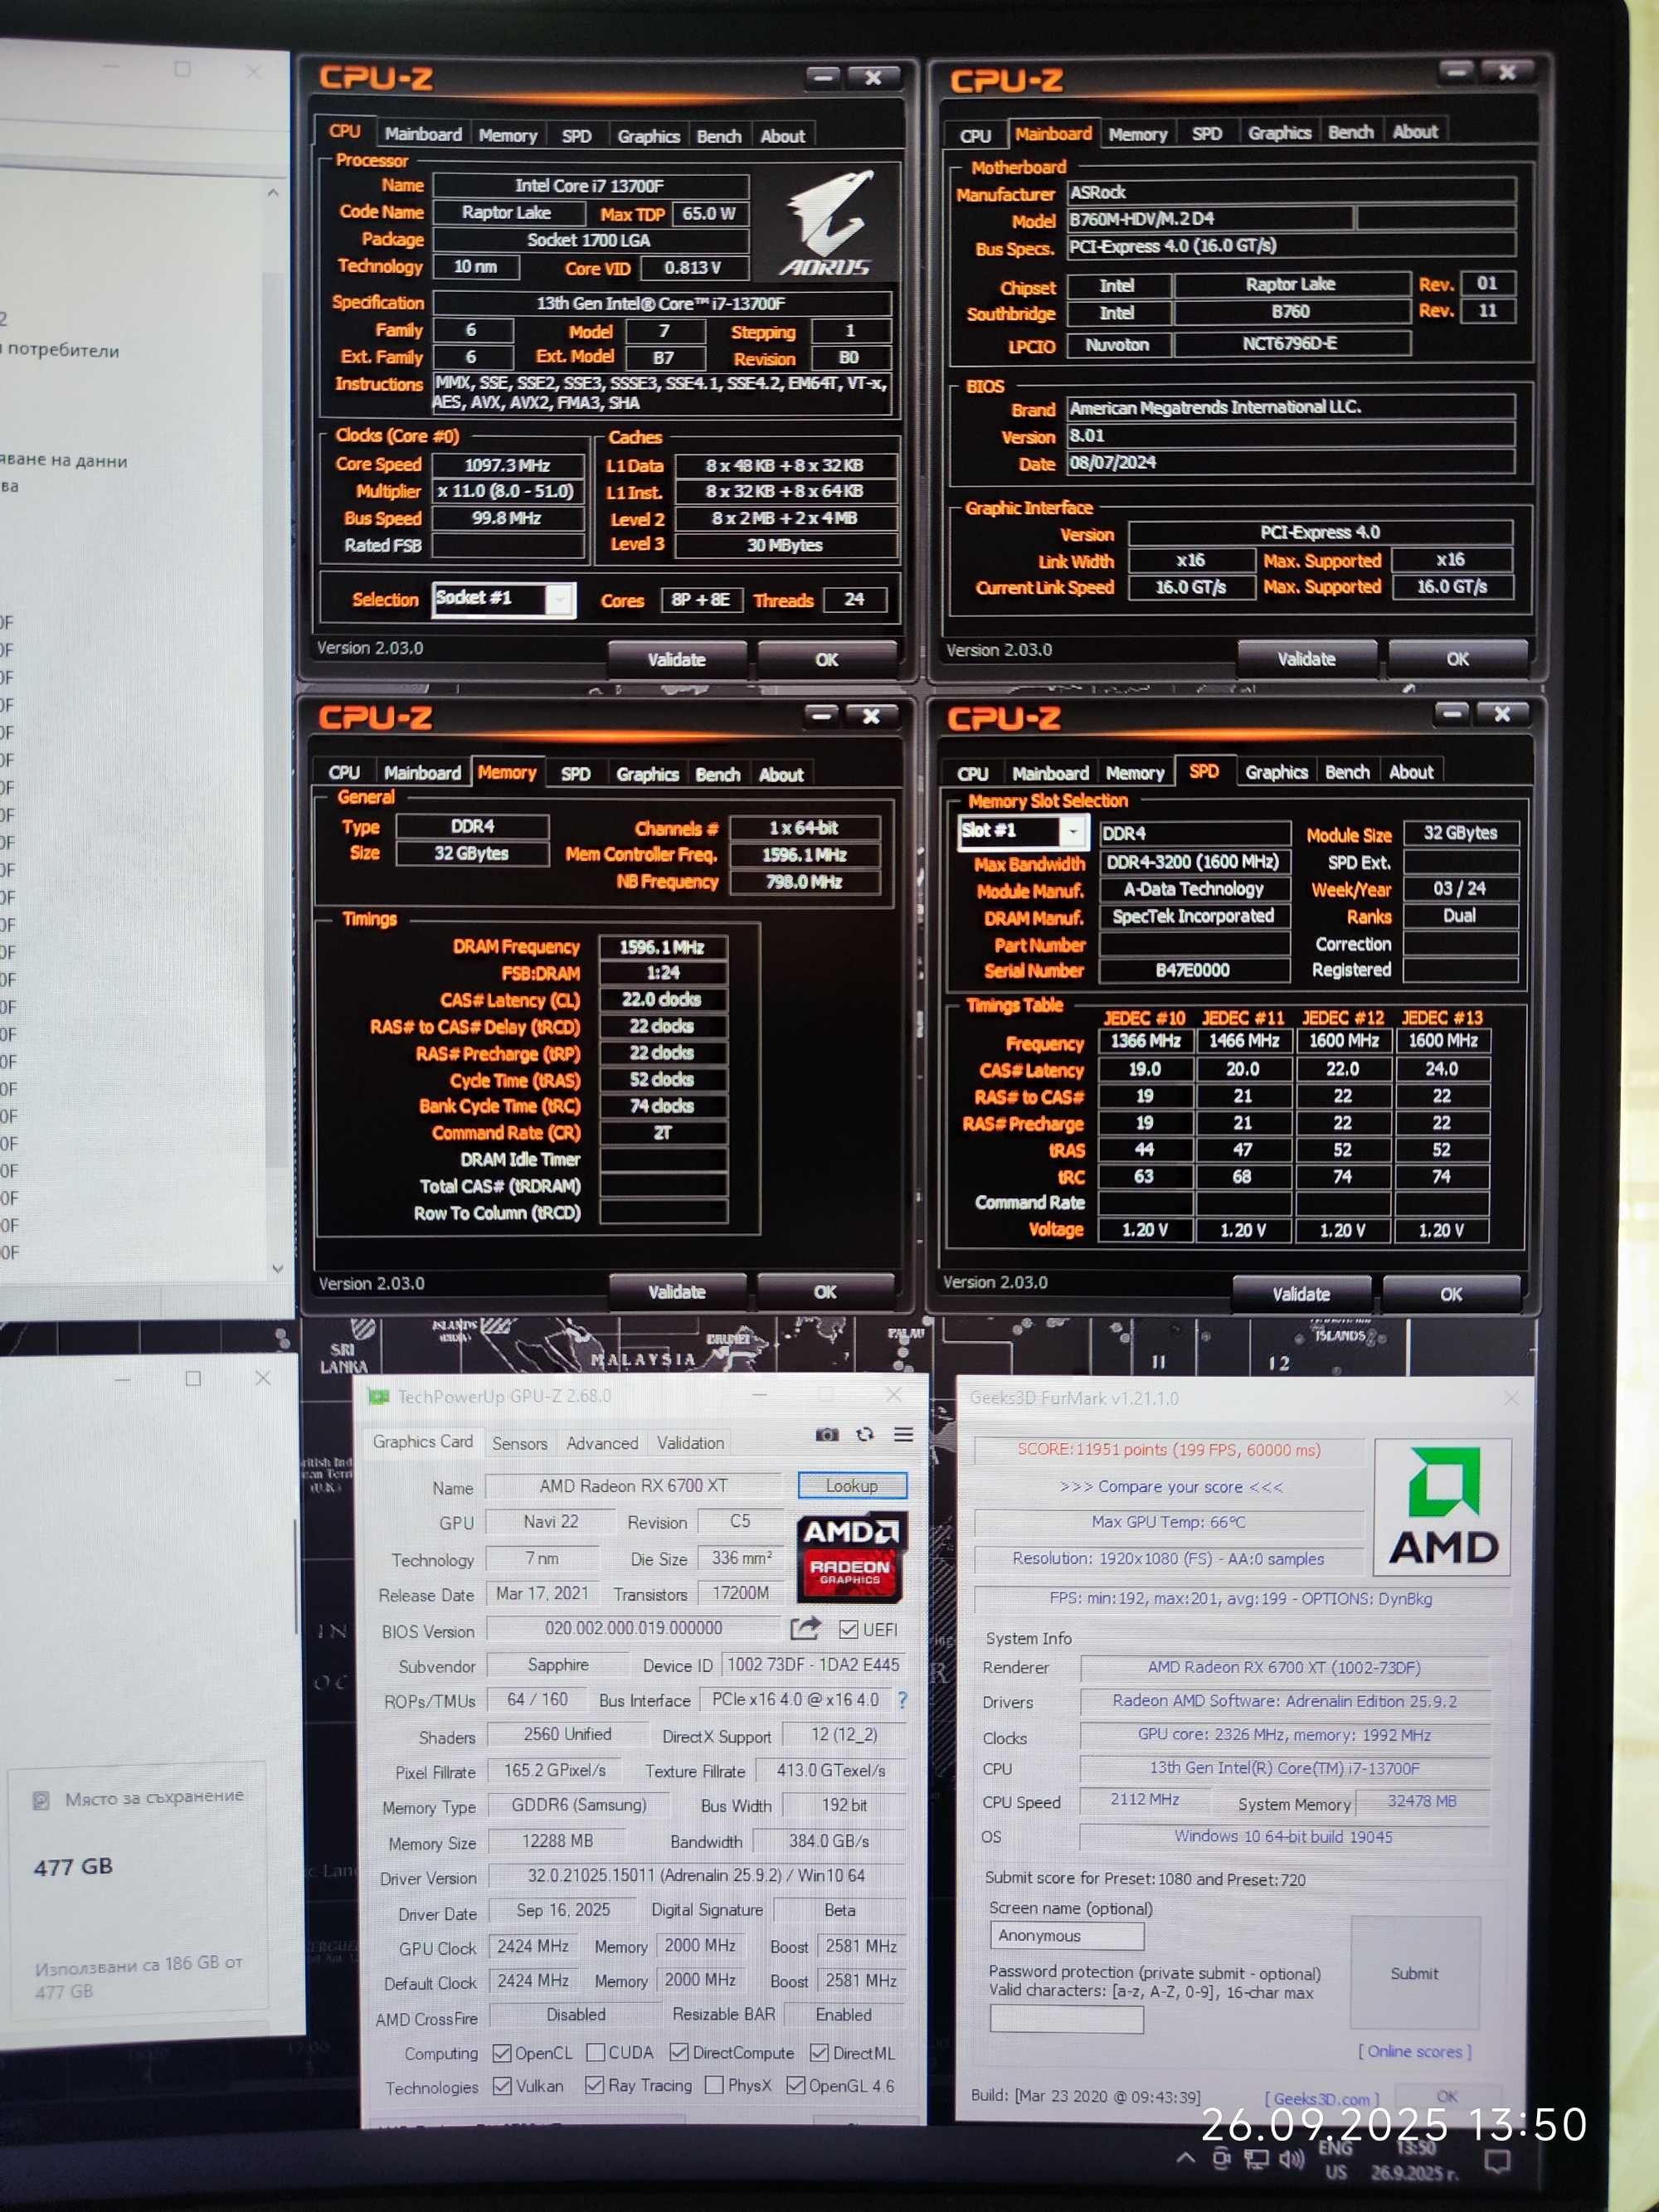Toggle the OpenCL checkbox
The image size is (1659, 2212).
click(x=502, y=2053)
